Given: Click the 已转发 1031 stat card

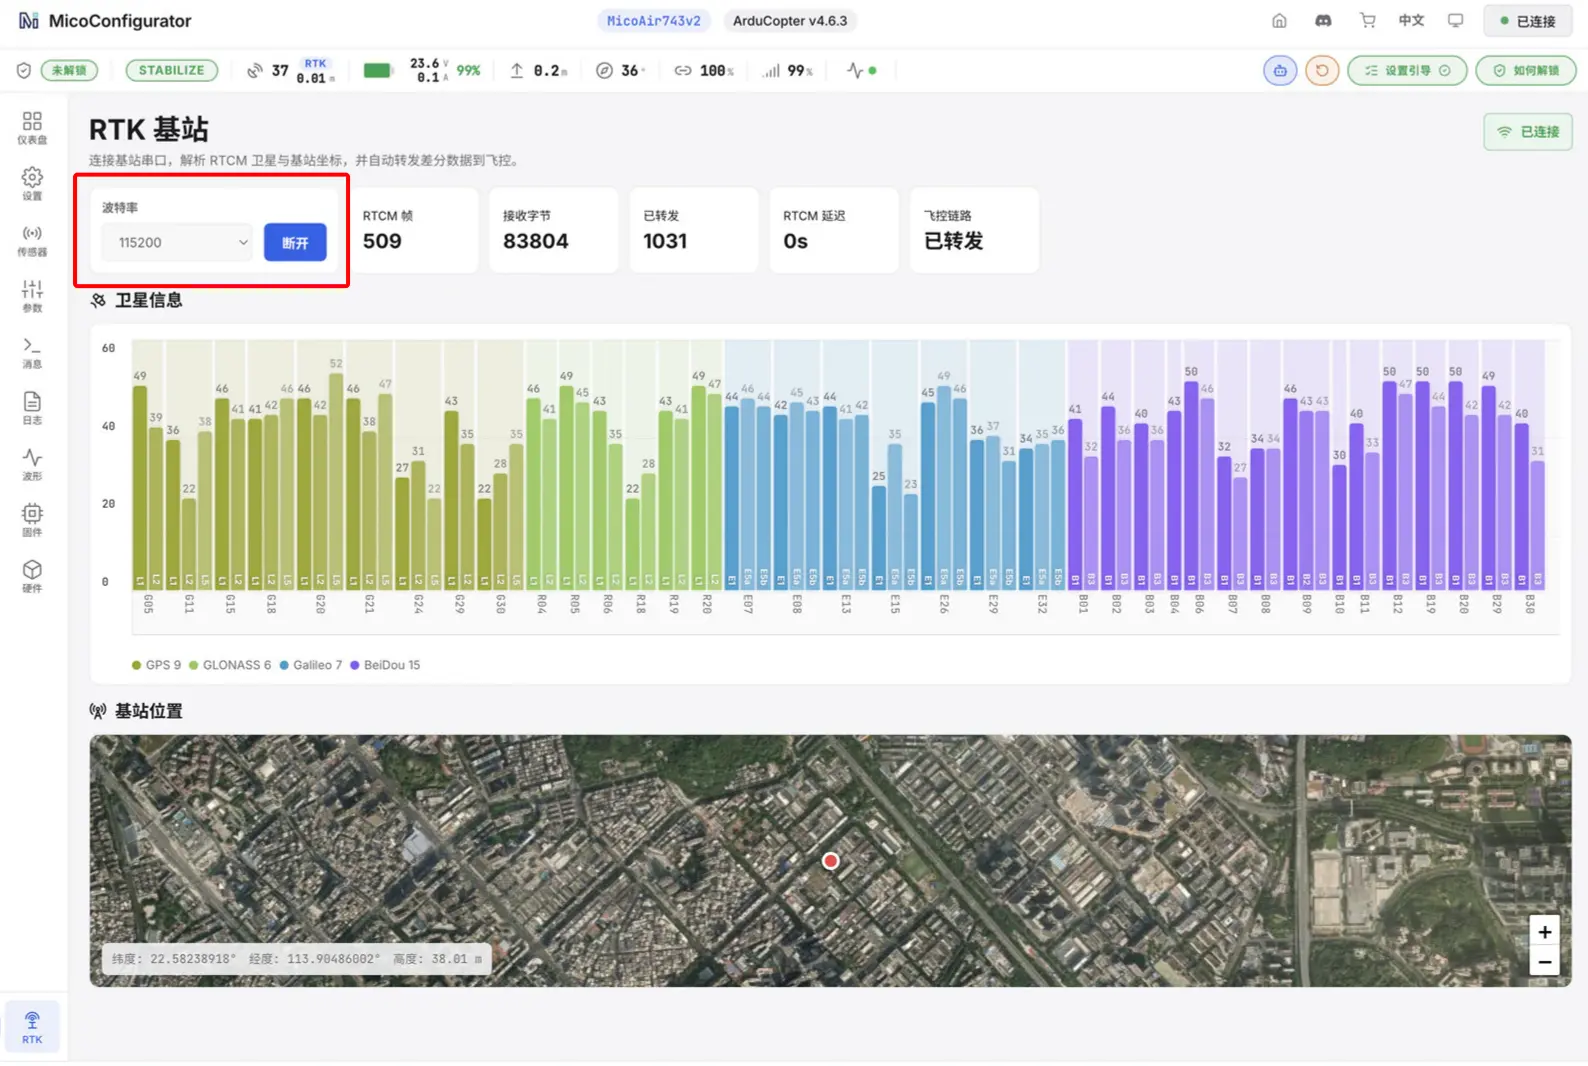Looking at the screenshot, I should (x=693, y=230).
